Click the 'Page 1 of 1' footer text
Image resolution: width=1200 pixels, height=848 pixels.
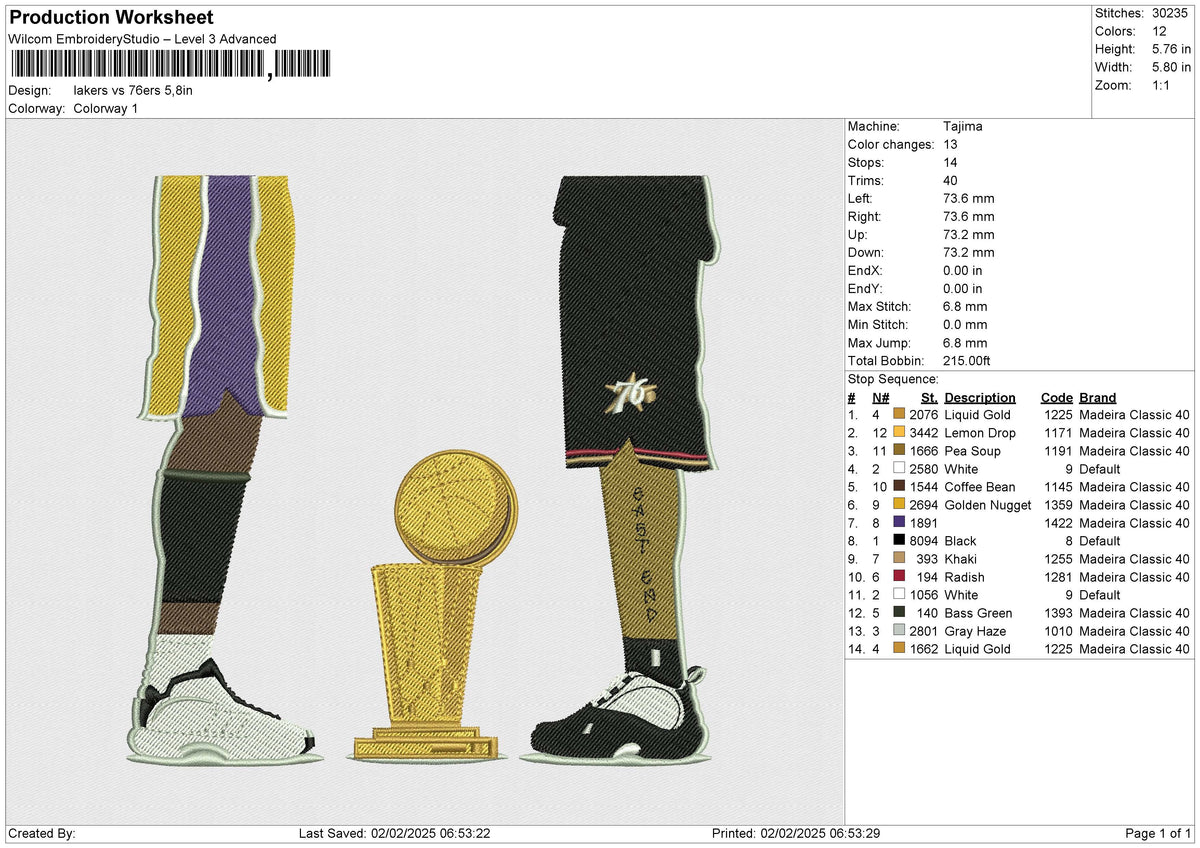point(1158,834)
